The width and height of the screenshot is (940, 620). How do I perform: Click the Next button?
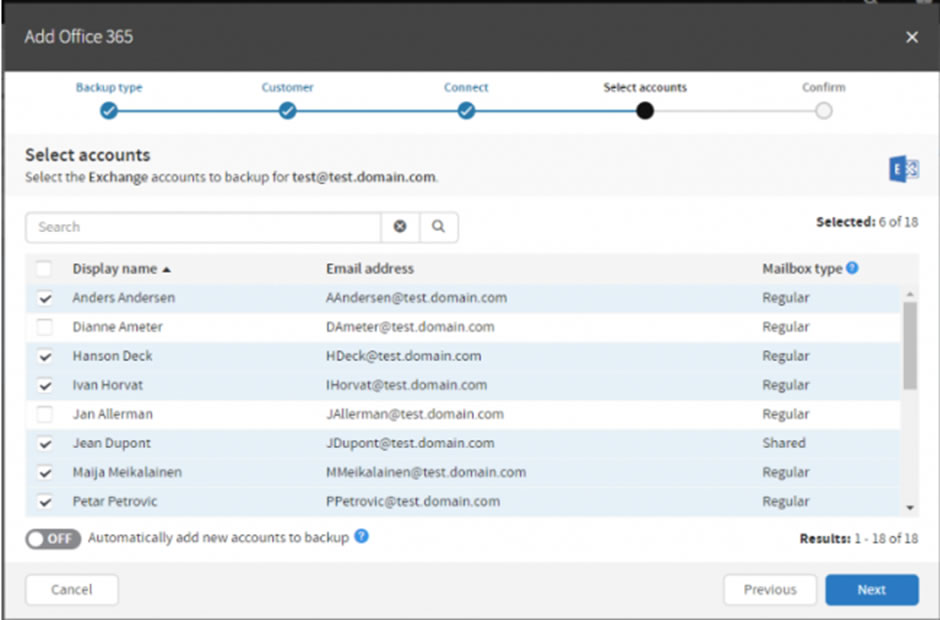click(x=872, y=589)
